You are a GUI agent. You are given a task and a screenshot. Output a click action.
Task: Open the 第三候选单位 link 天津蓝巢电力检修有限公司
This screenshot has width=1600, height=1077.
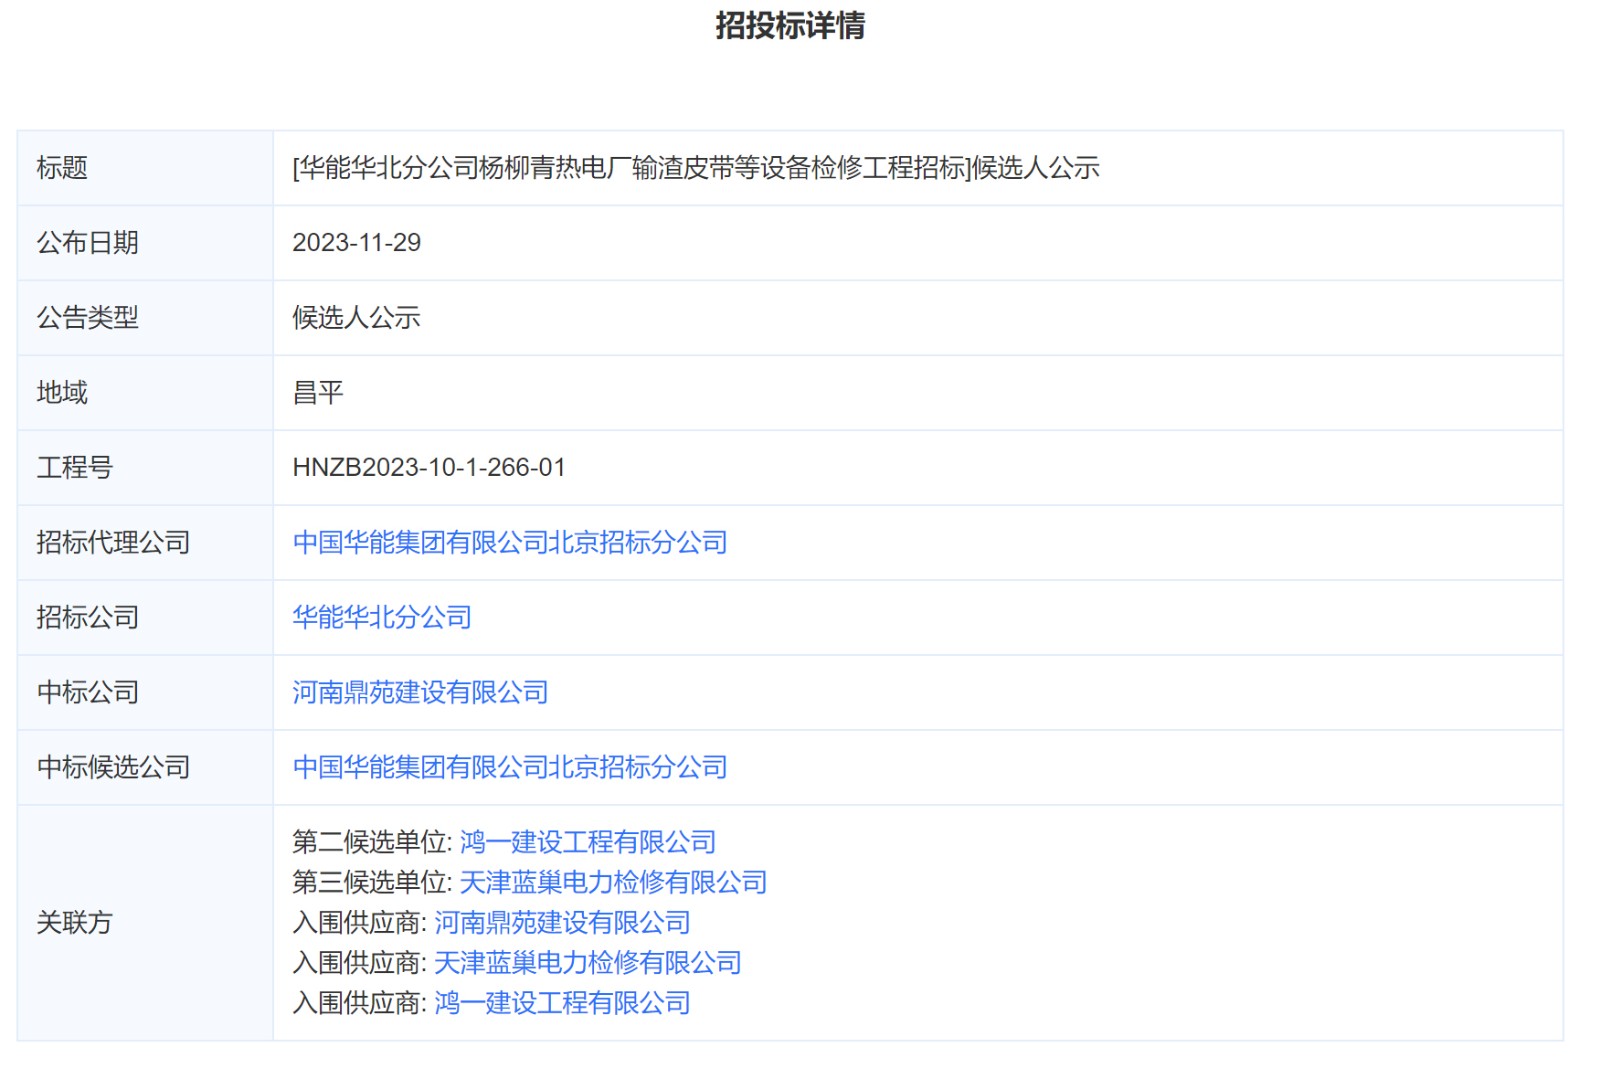coord(612,882)
